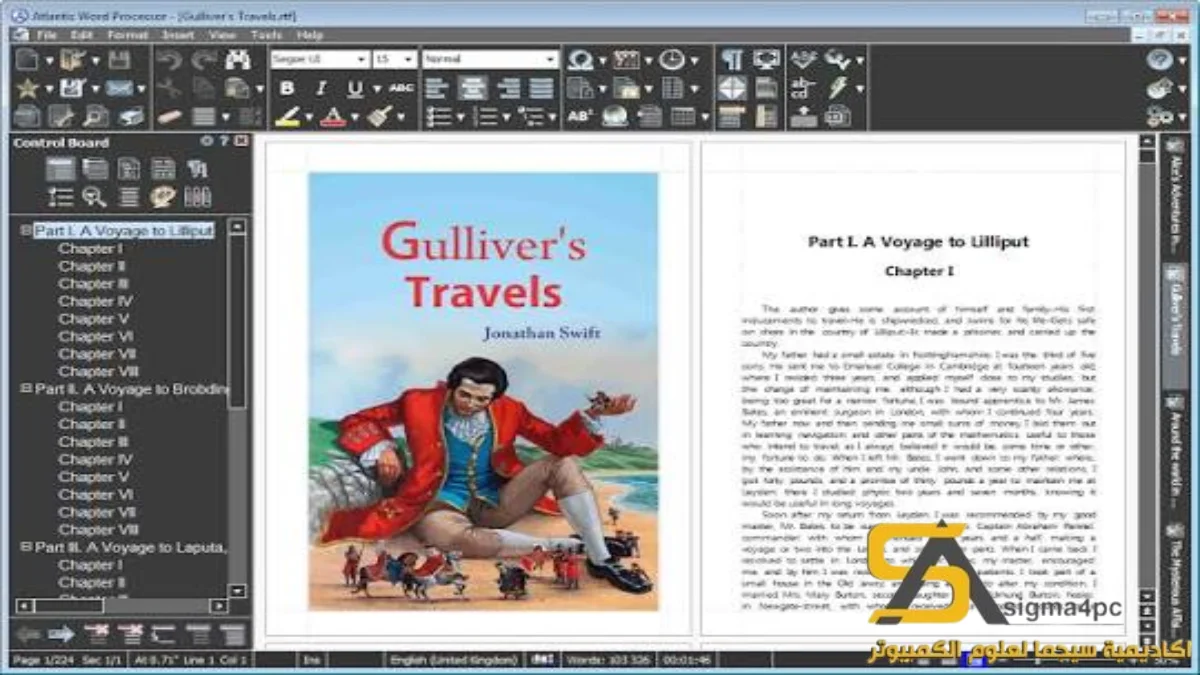Image resolution: width=1200 pixels, height=675 pixels.
Task: Close the Control Board panel
Action: pos(240,141)
